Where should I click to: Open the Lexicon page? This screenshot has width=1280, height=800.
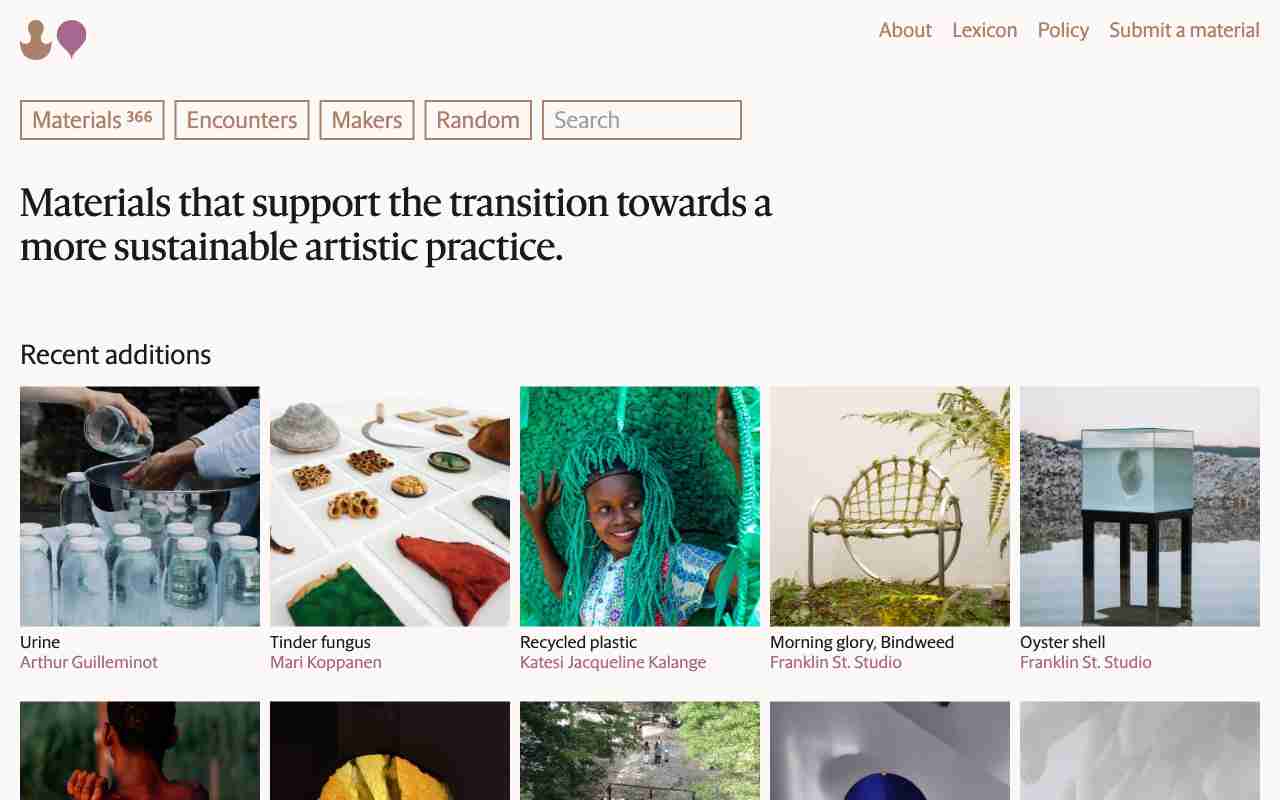(x=984, y=30)
